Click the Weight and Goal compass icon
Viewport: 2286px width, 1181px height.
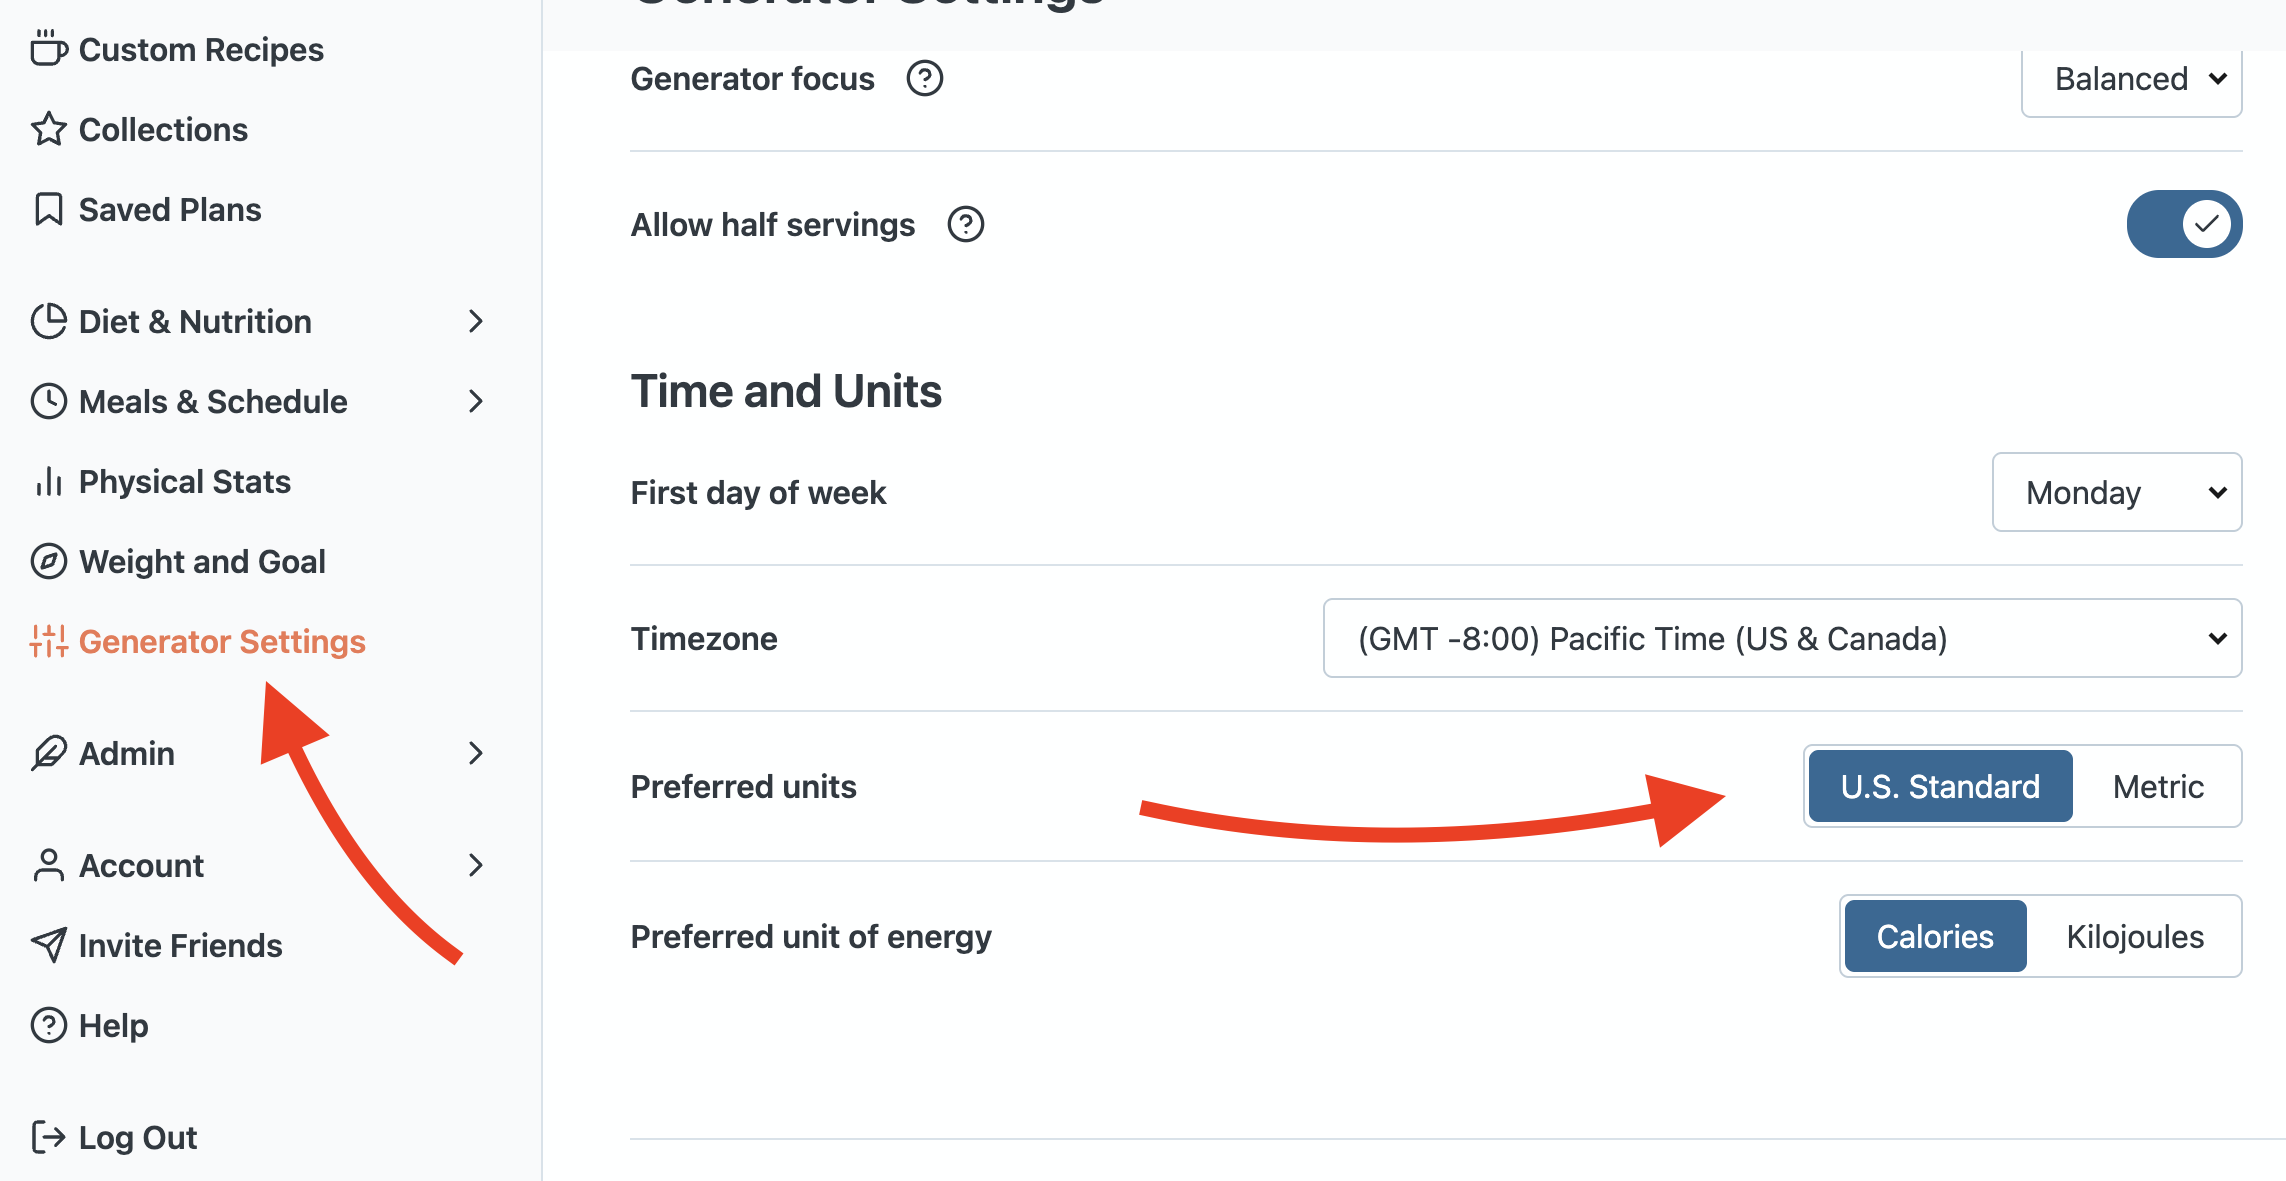[48, 561]
